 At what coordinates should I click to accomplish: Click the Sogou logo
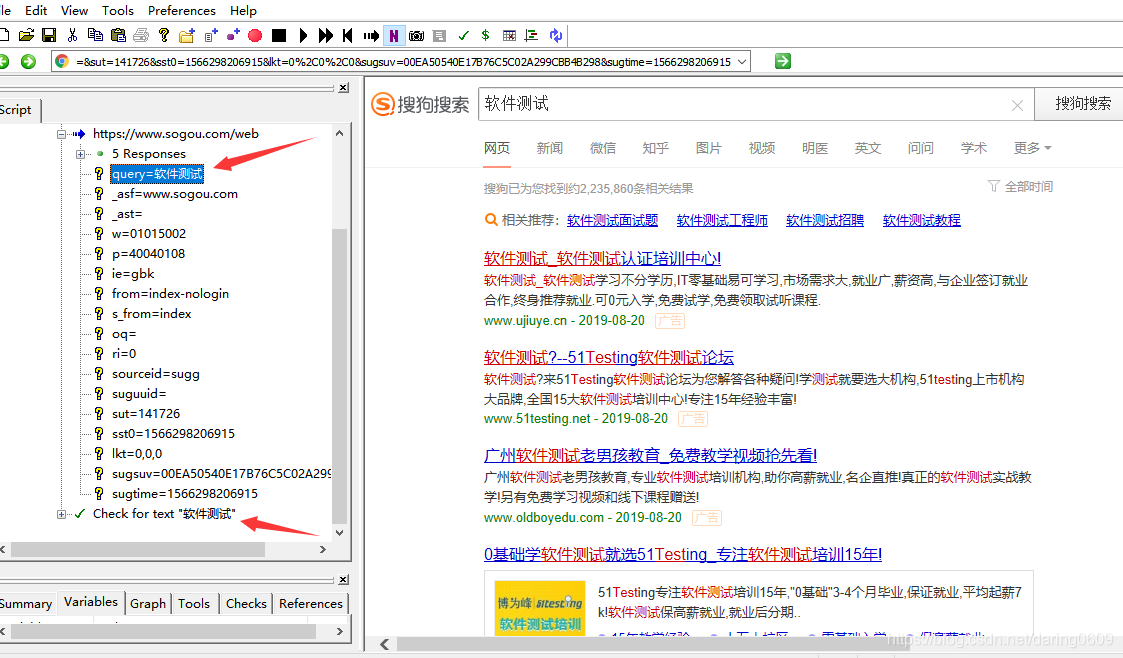[x=420, y=105]
